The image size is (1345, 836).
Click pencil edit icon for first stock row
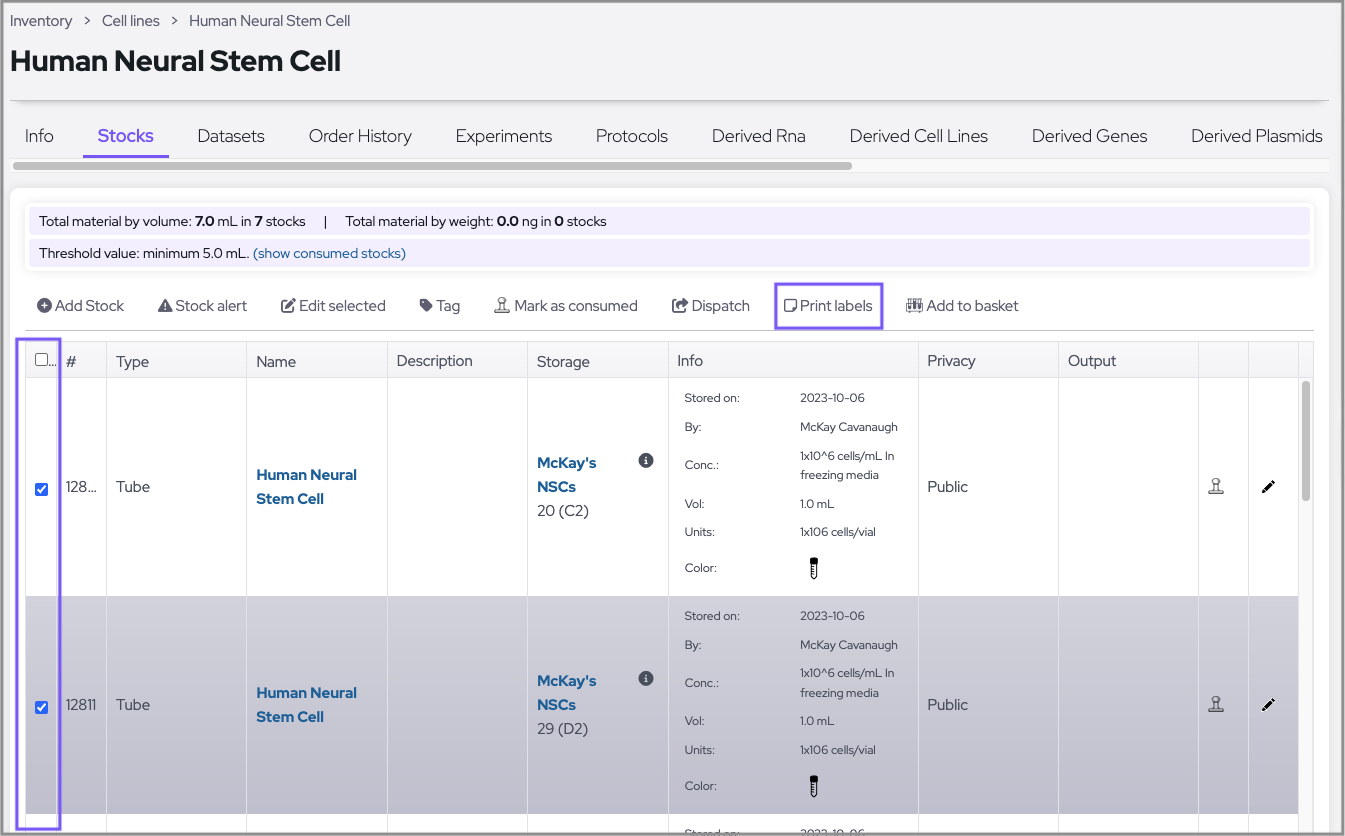1268,487
